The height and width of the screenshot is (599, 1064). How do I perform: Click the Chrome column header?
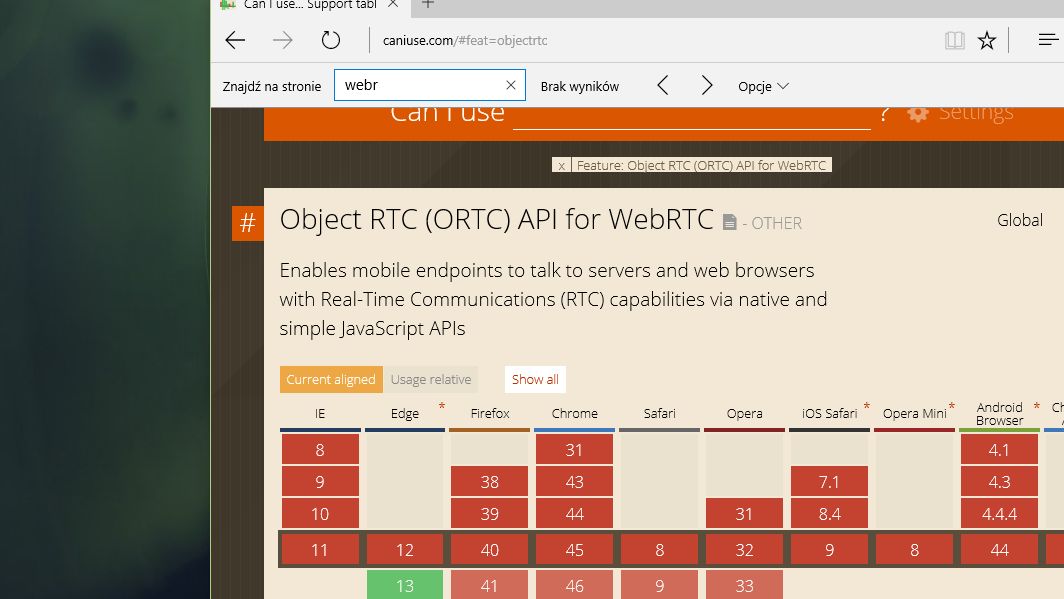tap(574, 413)
